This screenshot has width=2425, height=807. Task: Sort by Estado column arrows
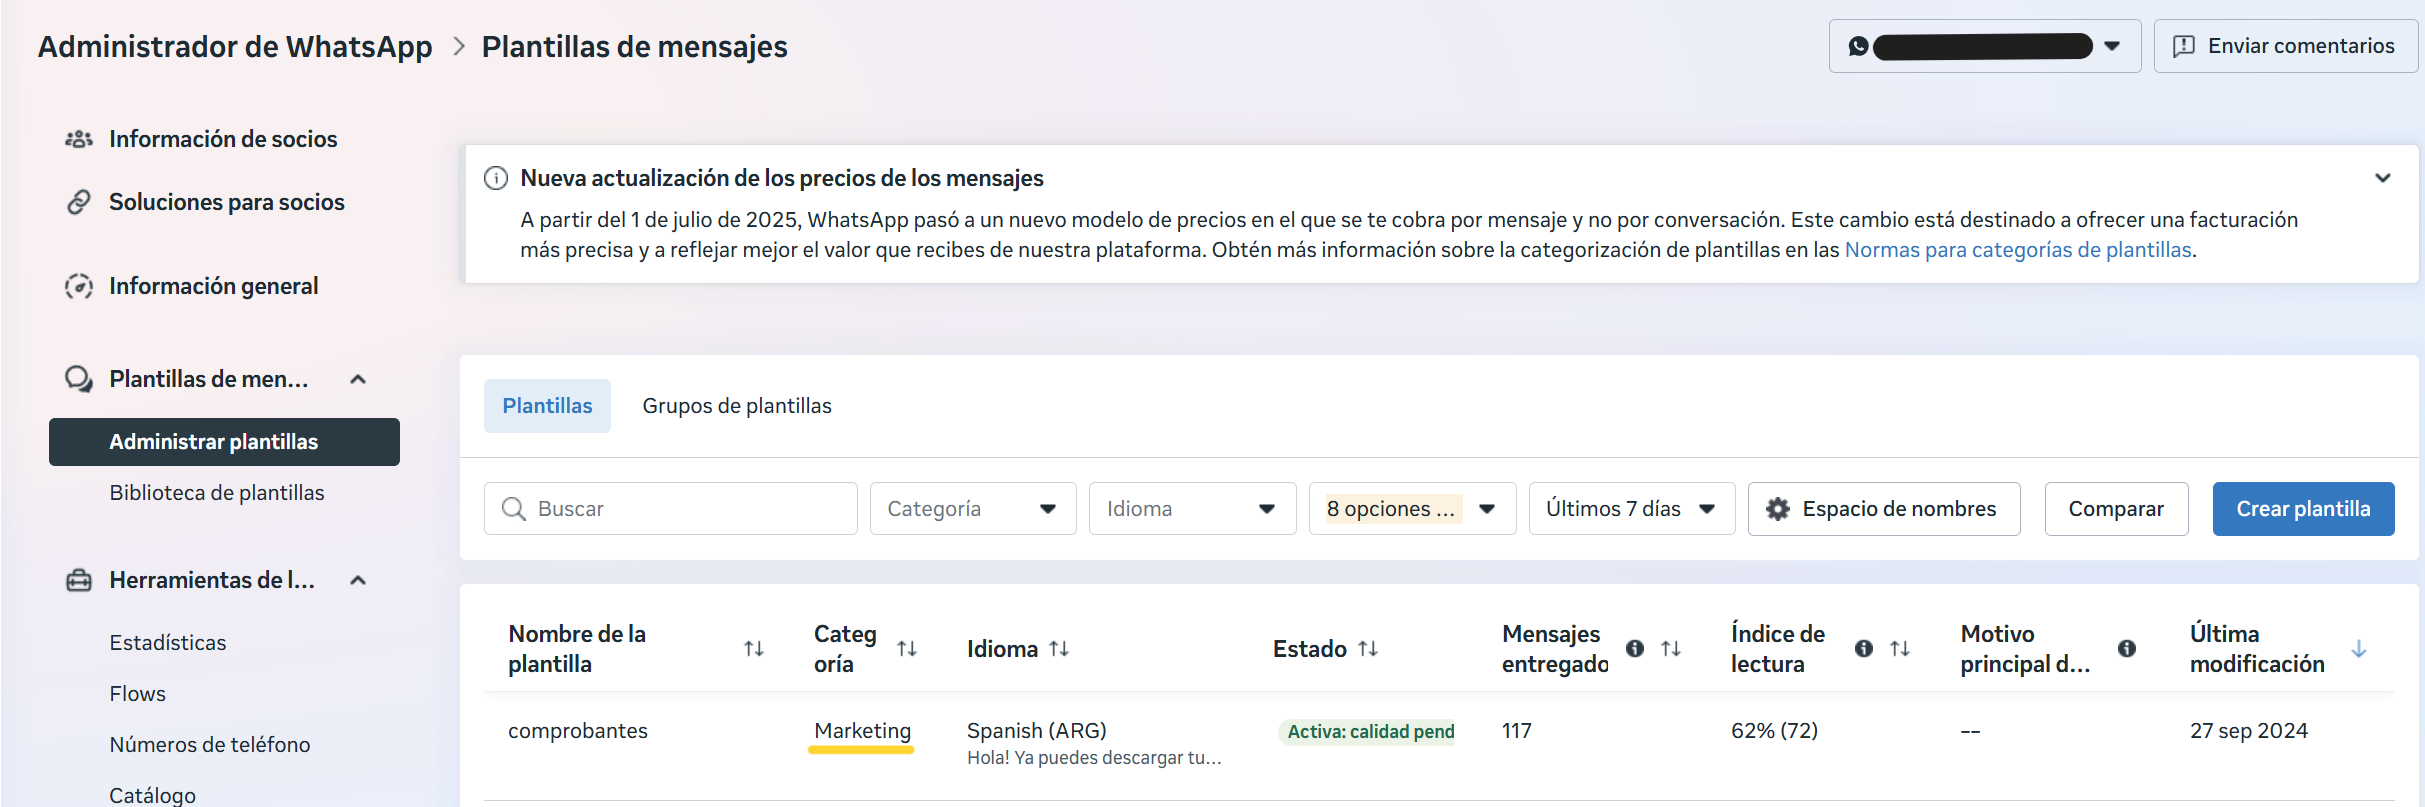(1368, 649)
